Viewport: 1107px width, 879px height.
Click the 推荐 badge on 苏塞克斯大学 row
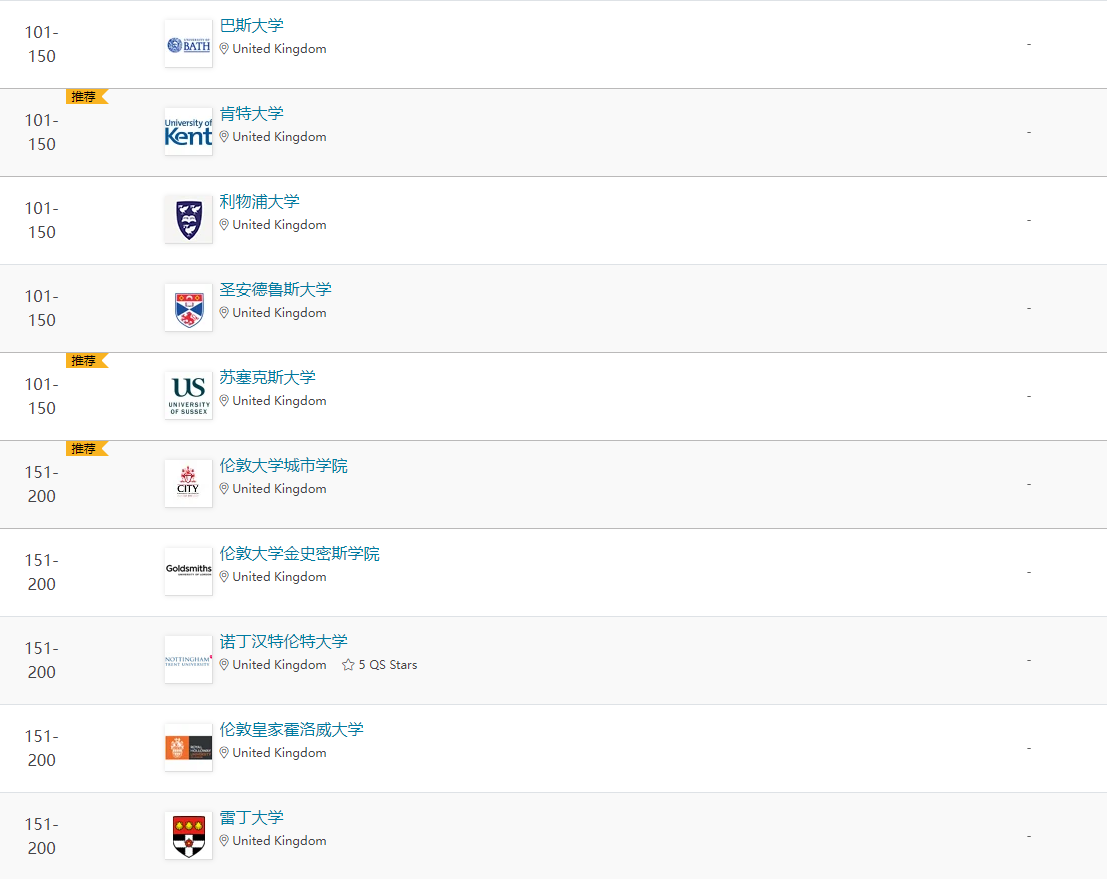85,361
